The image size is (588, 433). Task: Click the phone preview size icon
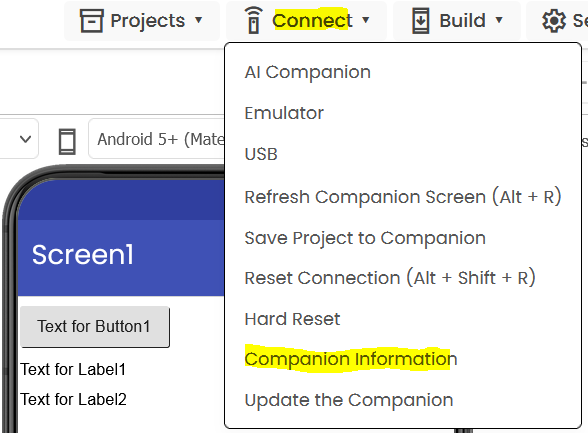click(x=67, y=141)
